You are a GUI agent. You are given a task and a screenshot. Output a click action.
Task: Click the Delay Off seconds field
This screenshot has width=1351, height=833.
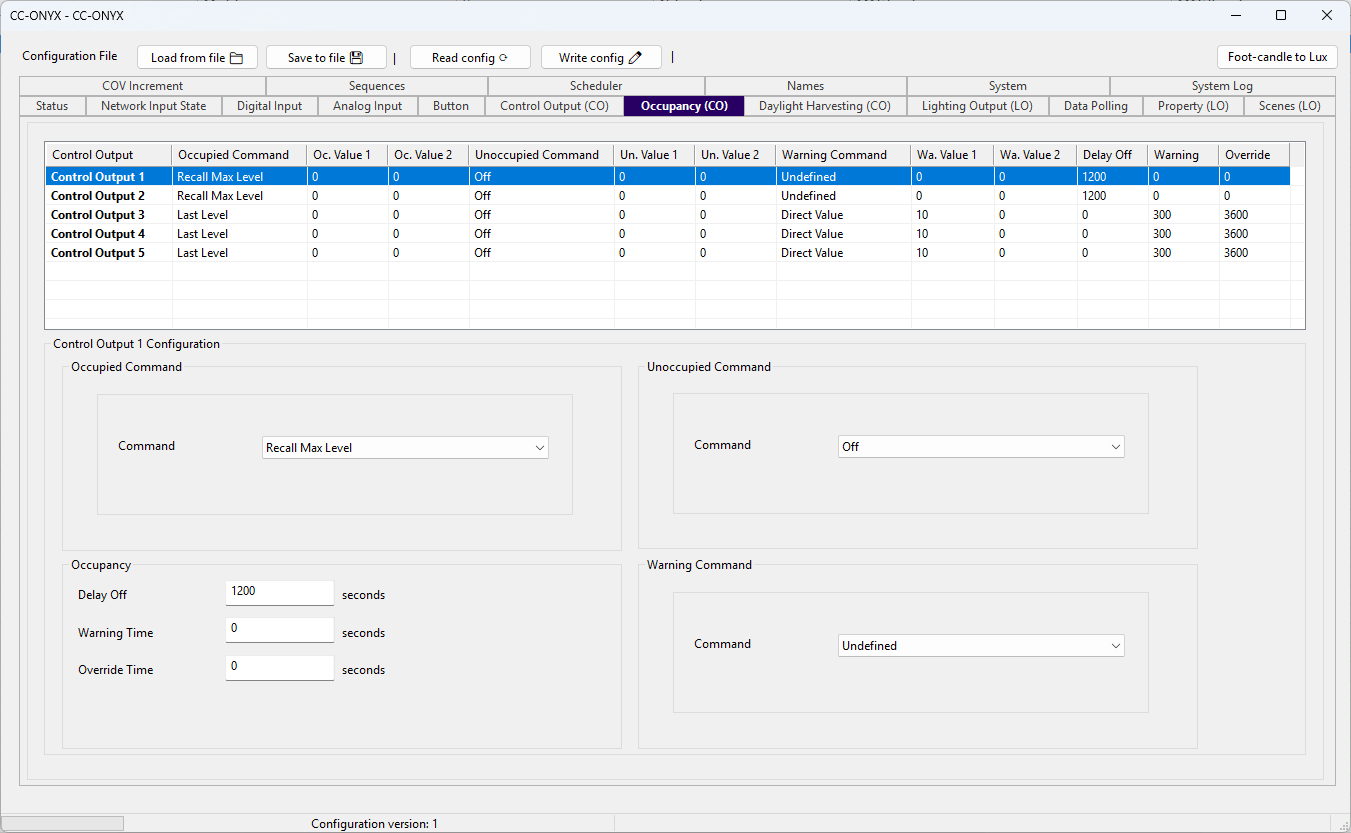point(280,592)
